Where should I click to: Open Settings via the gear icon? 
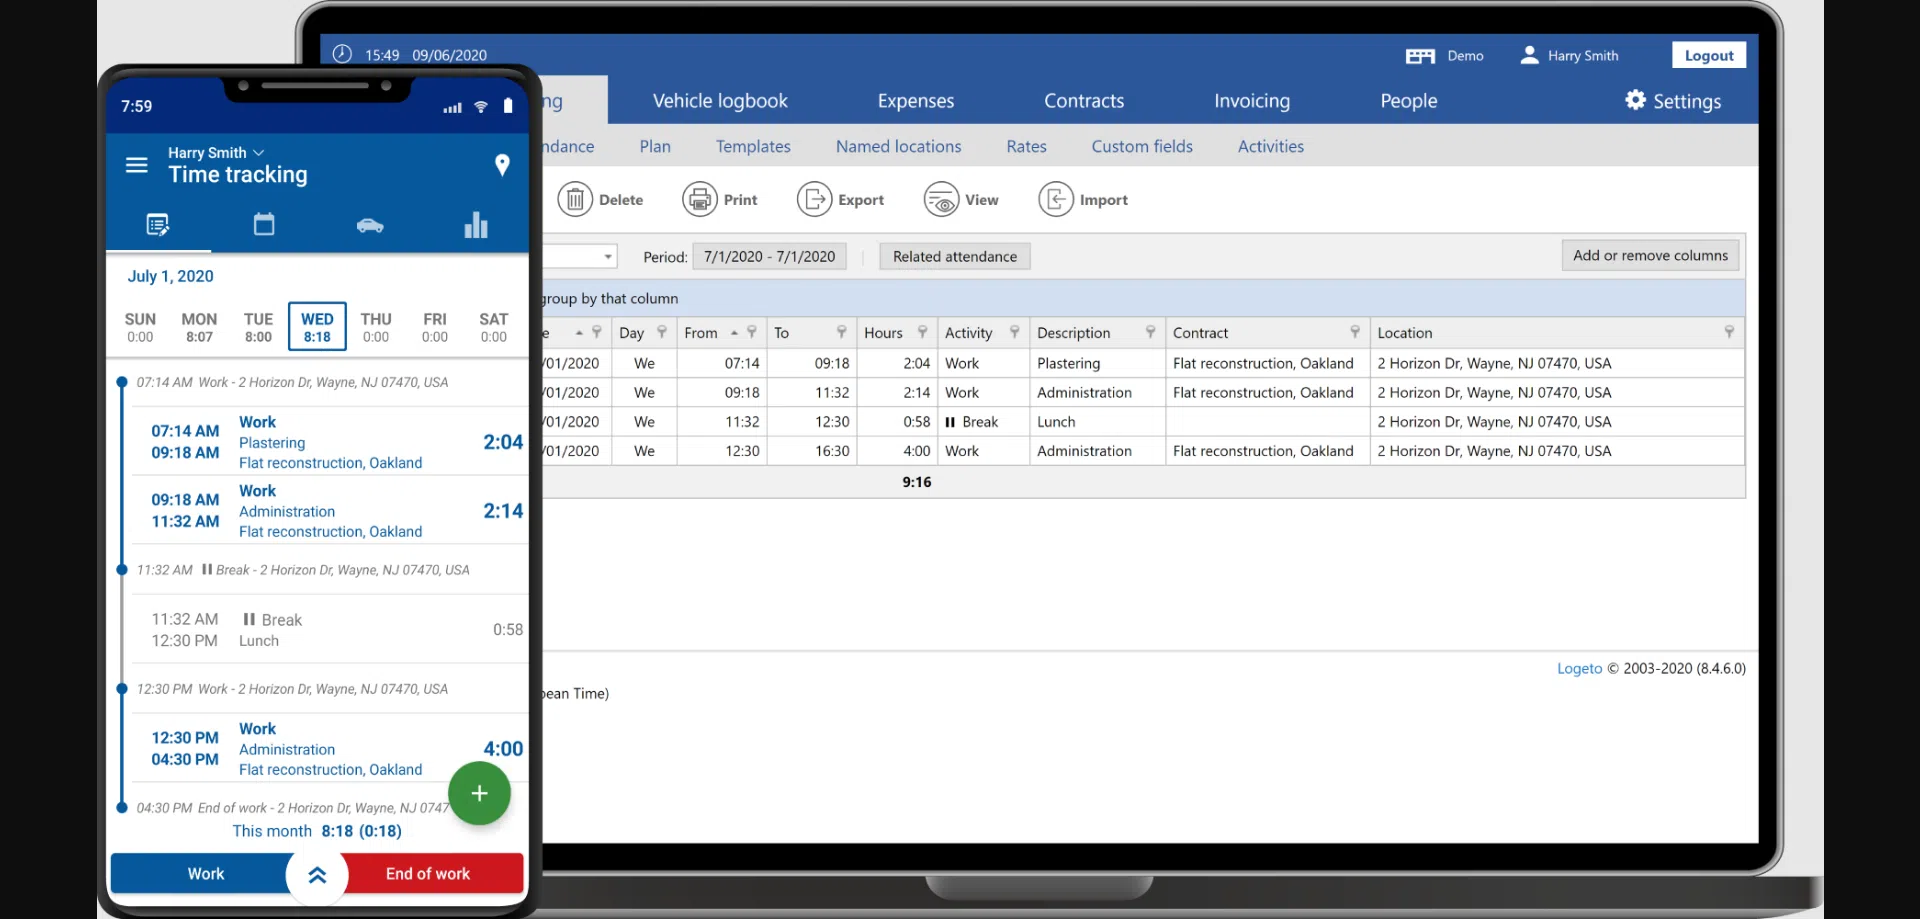1635,100
